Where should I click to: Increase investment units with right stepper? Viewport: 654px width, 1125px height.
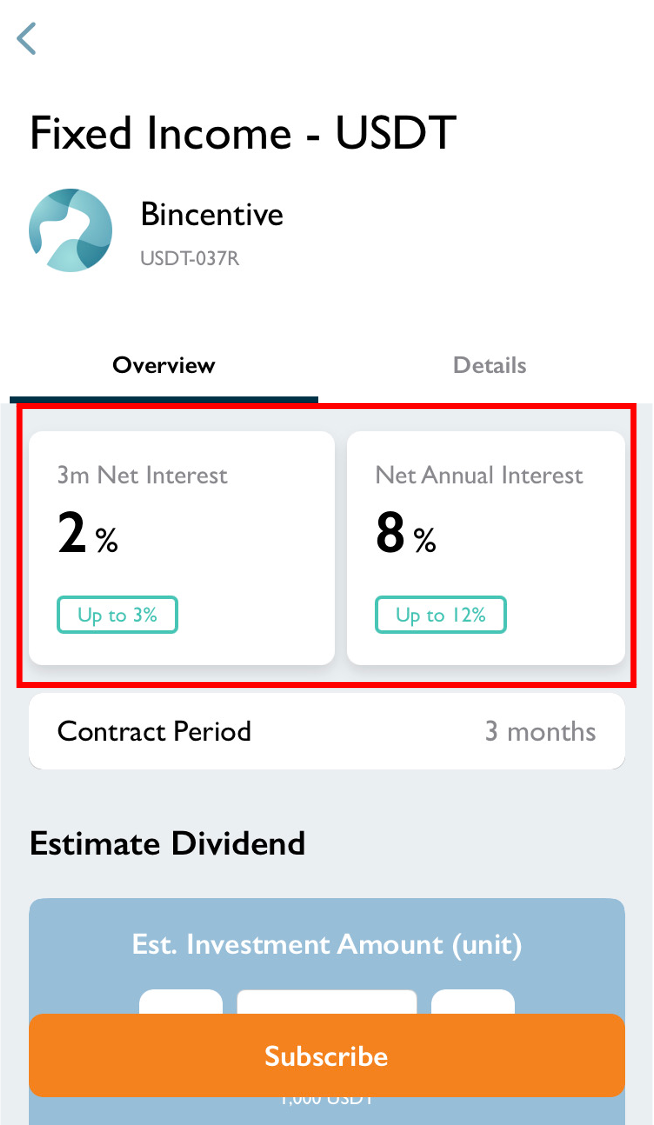[x=473, y=1002]
